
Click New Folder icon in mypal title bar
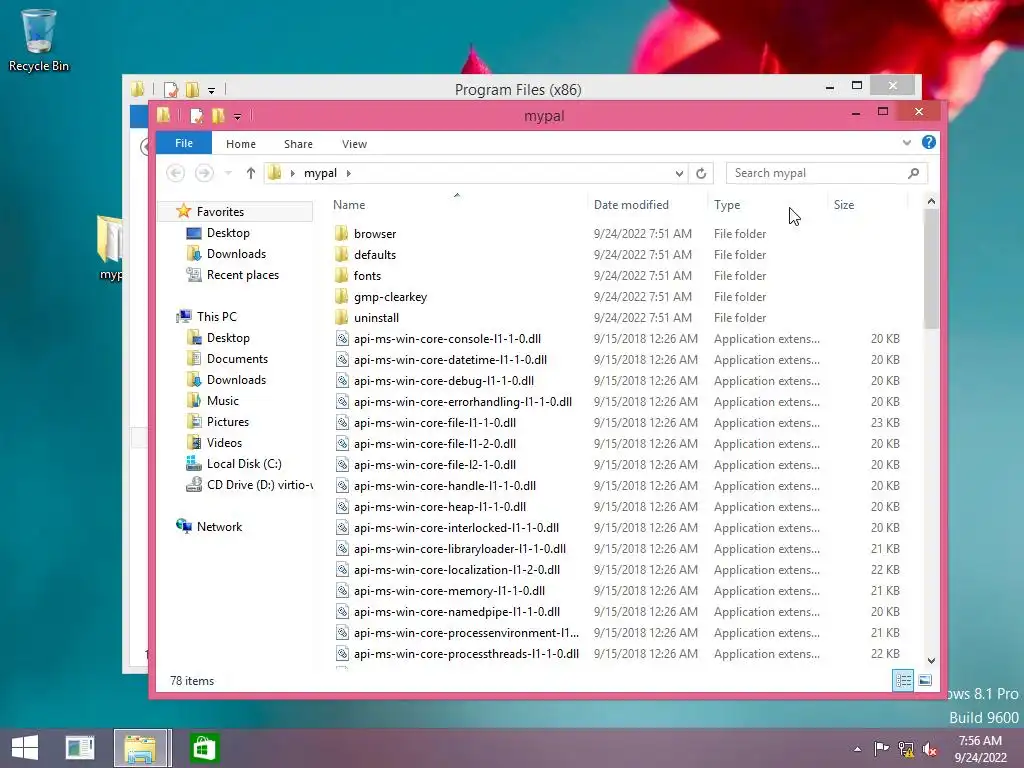pos(217,116)
